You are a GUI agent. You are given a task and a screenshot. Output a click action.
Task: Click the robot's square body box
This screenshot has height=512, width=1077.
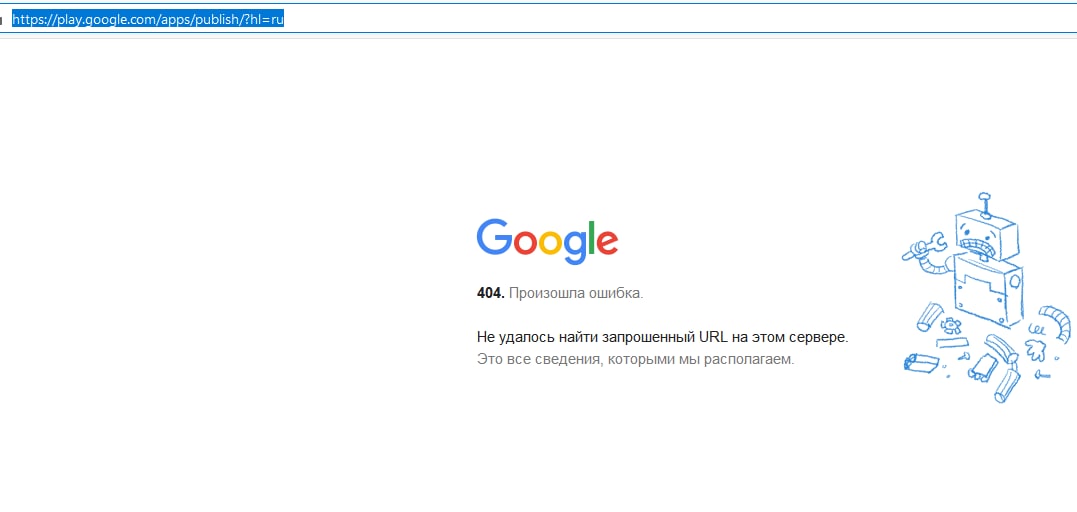click(986, 292)
